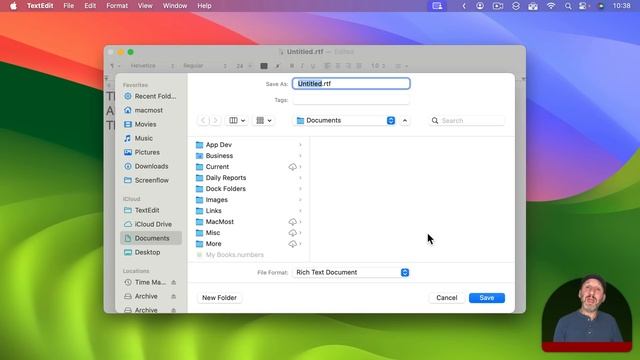Image resolution: width=640 pixels, height=360 pixels.
Task: Expand Dock Folders chevron
Action: (300, 189)
